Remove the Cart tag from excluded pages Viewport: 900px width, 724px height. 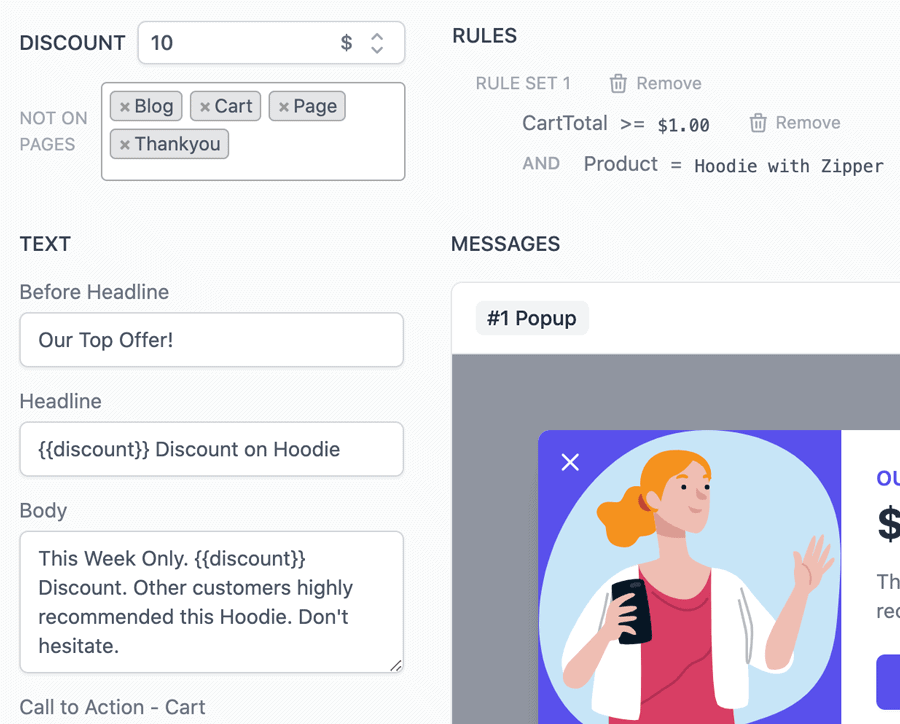click(207, 106)
